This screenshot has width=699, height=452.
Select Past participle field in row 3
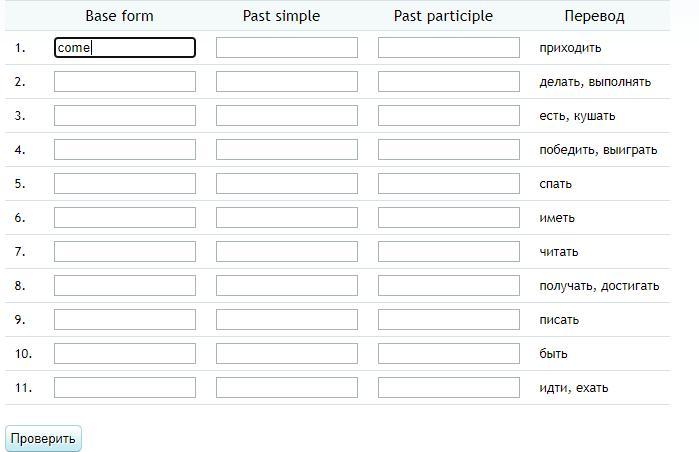pos(448,116)
